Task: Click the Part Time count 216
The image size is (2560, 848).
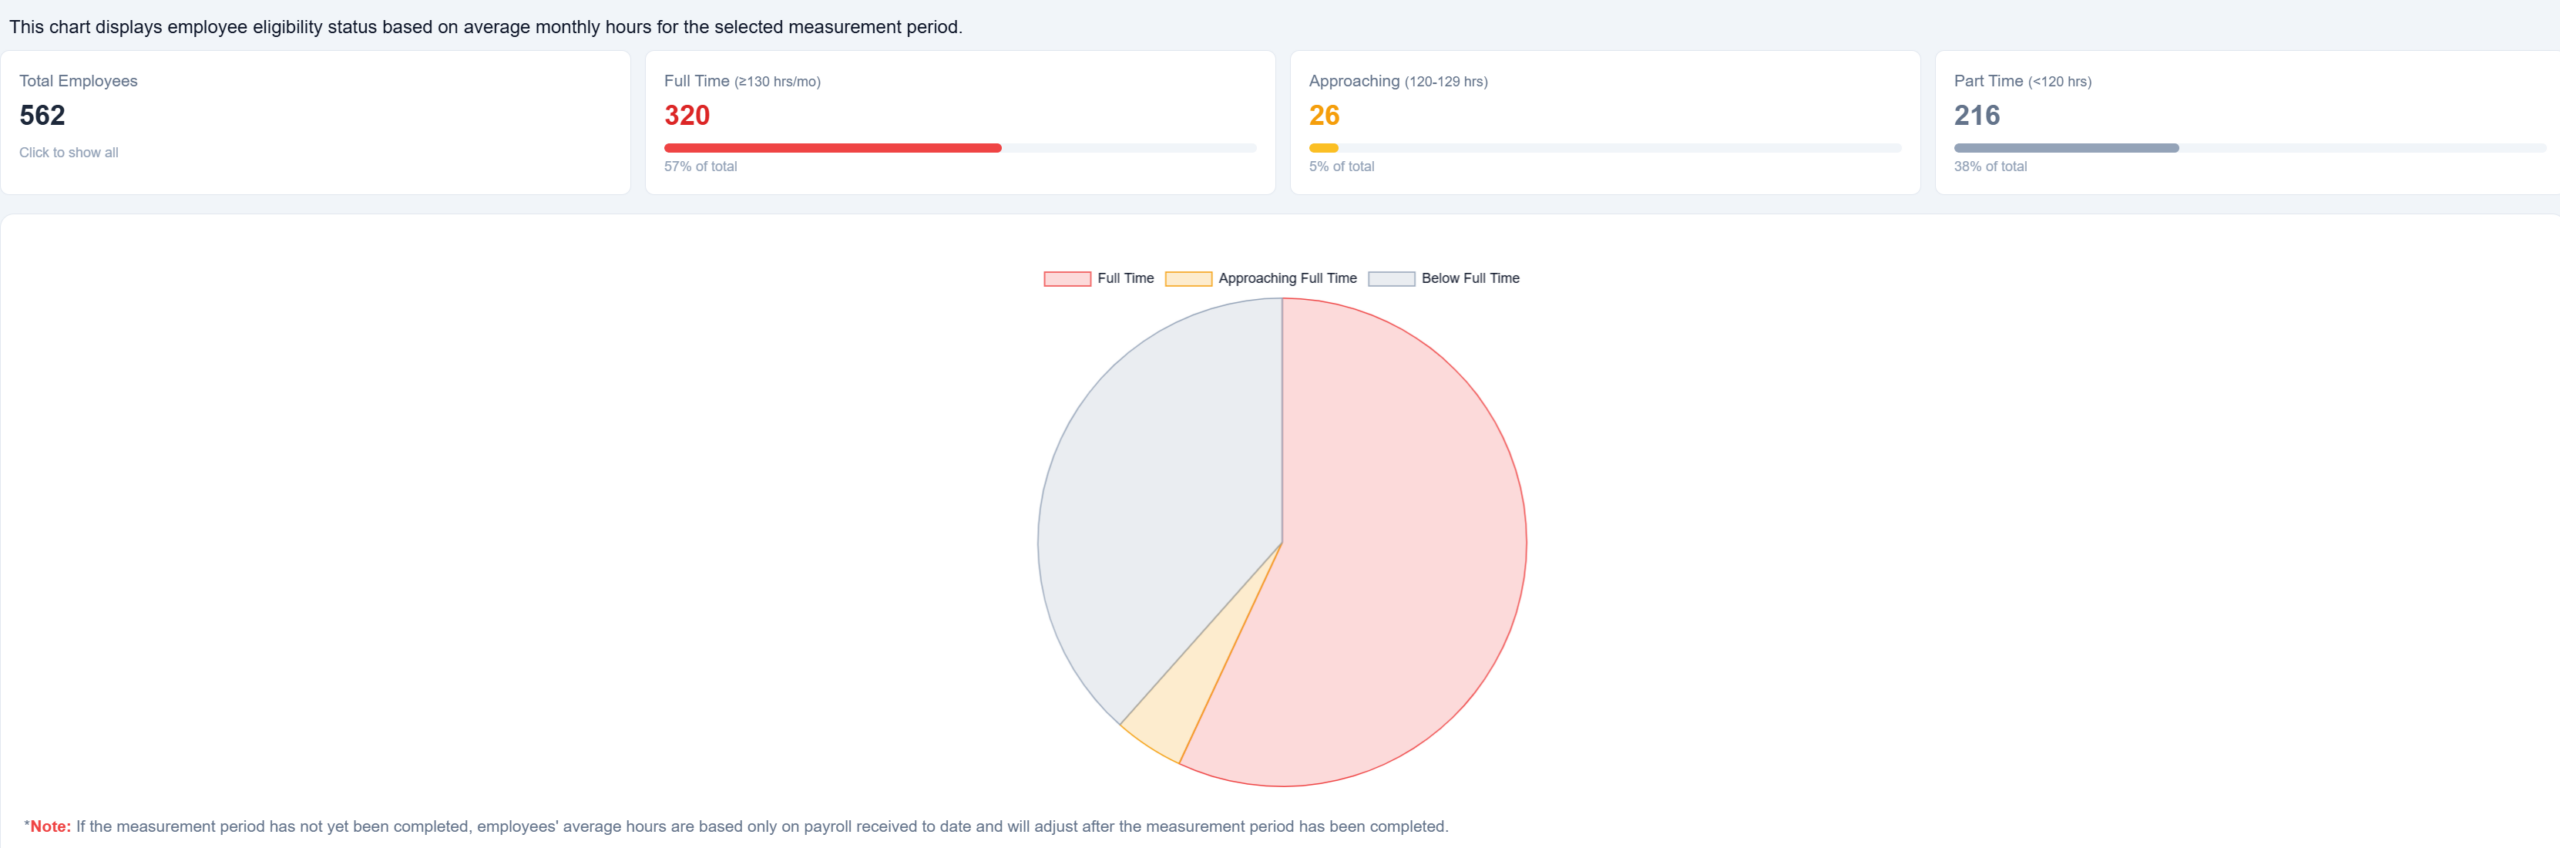Action: tap(1977, 116)
